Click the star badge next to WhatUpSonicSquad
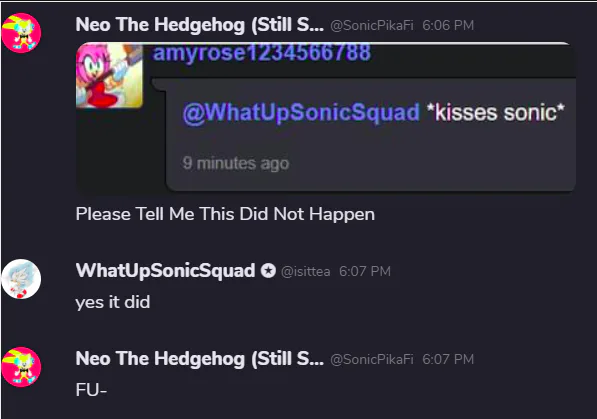597x419 pixels. 268,271
